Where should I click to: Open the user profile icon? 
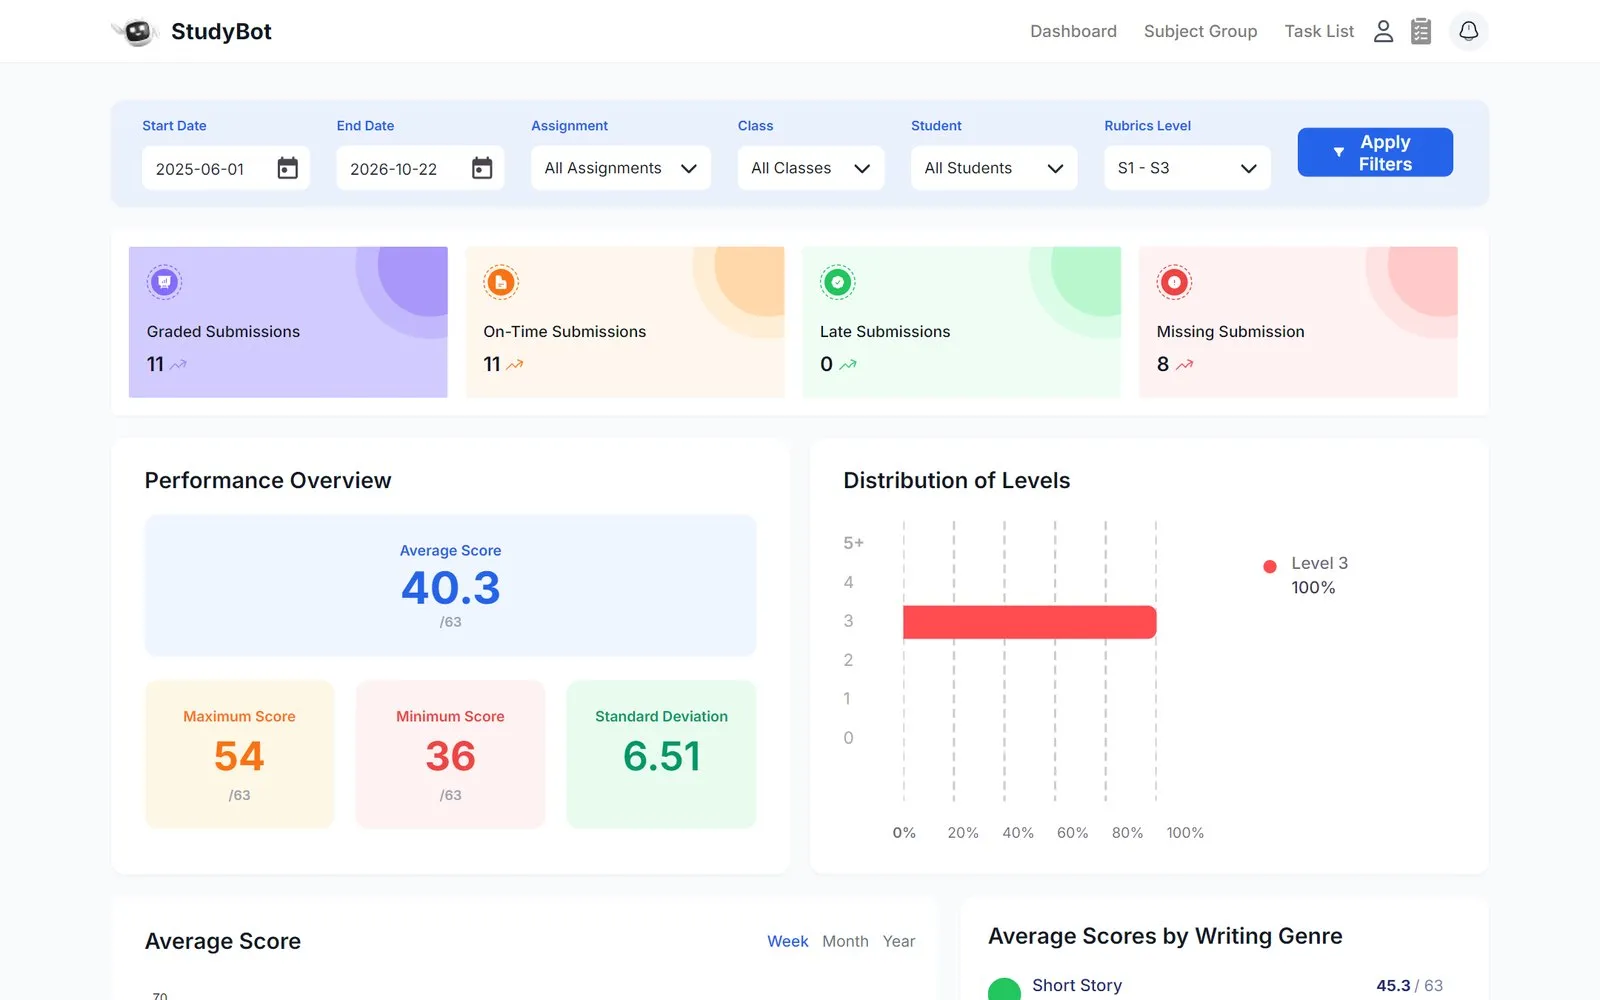pyautogui.click(x=1383, y=32)
